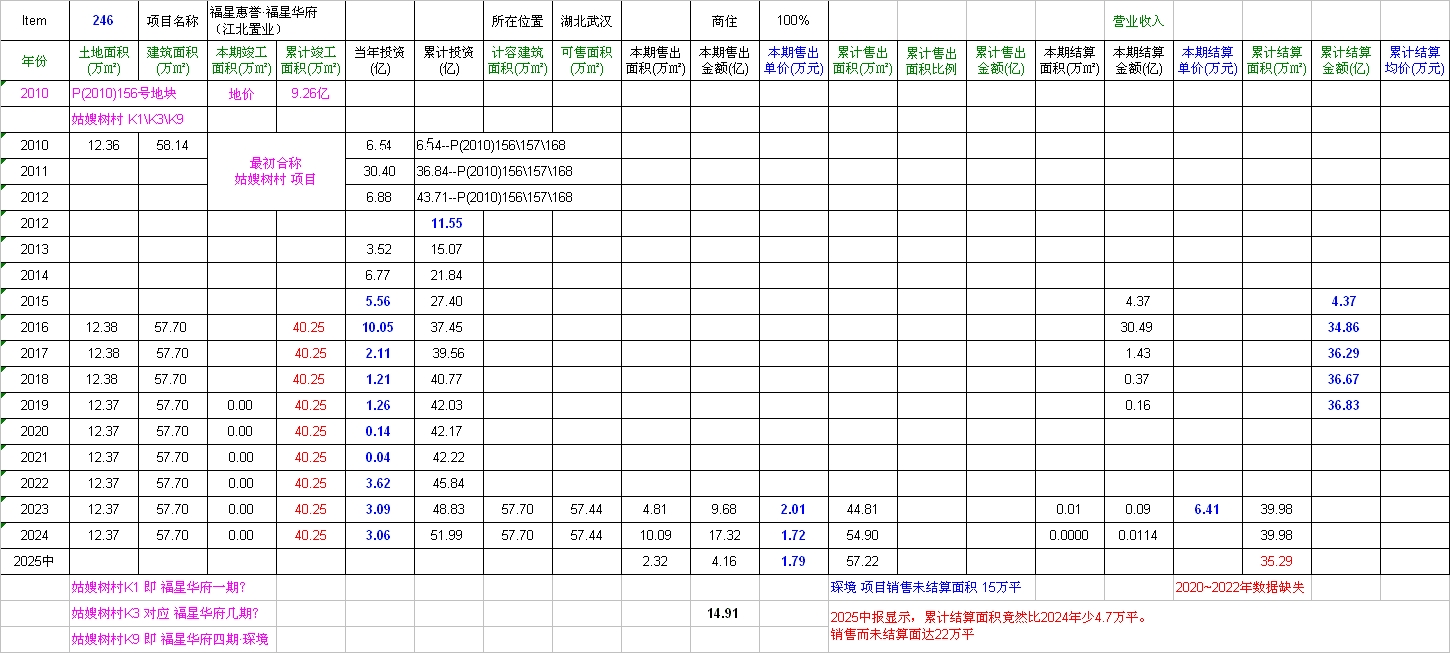Select the '2025中' year cell

[35, 562]
